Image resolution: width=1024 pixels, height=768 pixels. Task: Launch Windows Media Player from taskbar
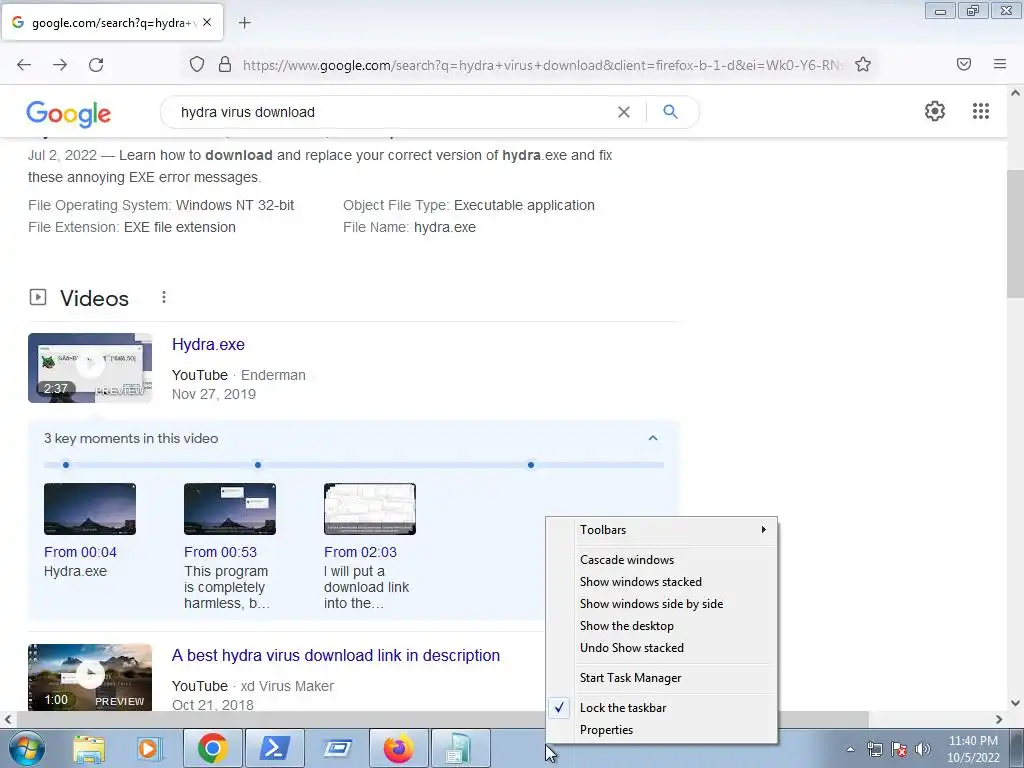148,748
